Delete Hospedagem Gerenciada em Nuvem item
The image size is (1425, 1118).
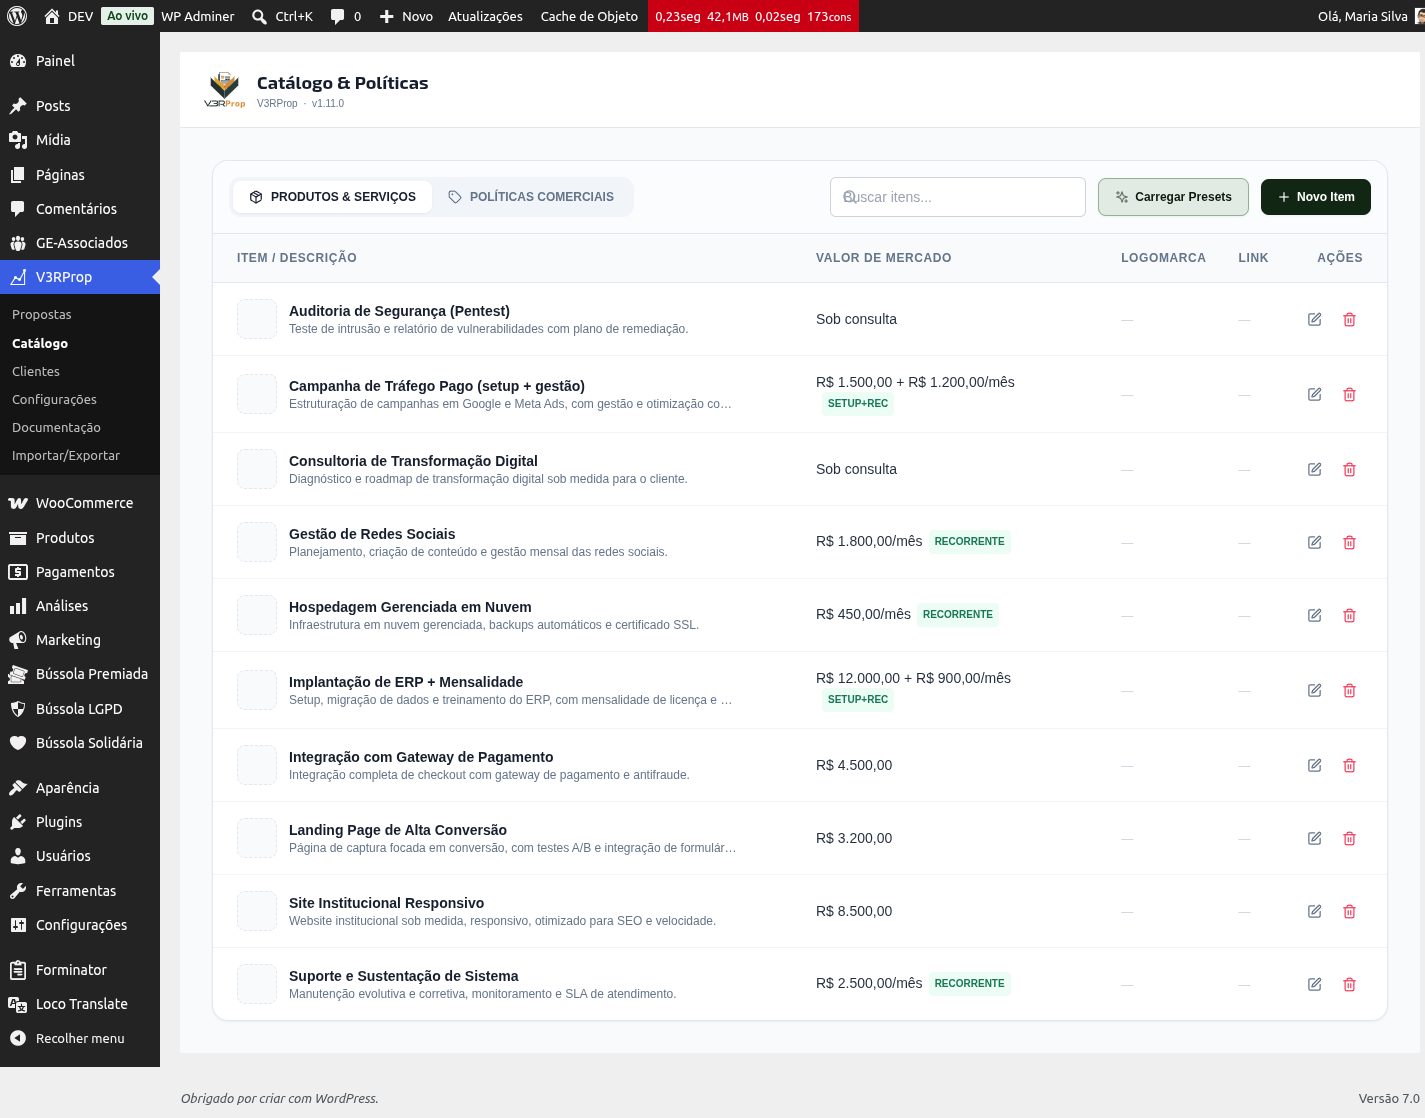coord(1349,615)
